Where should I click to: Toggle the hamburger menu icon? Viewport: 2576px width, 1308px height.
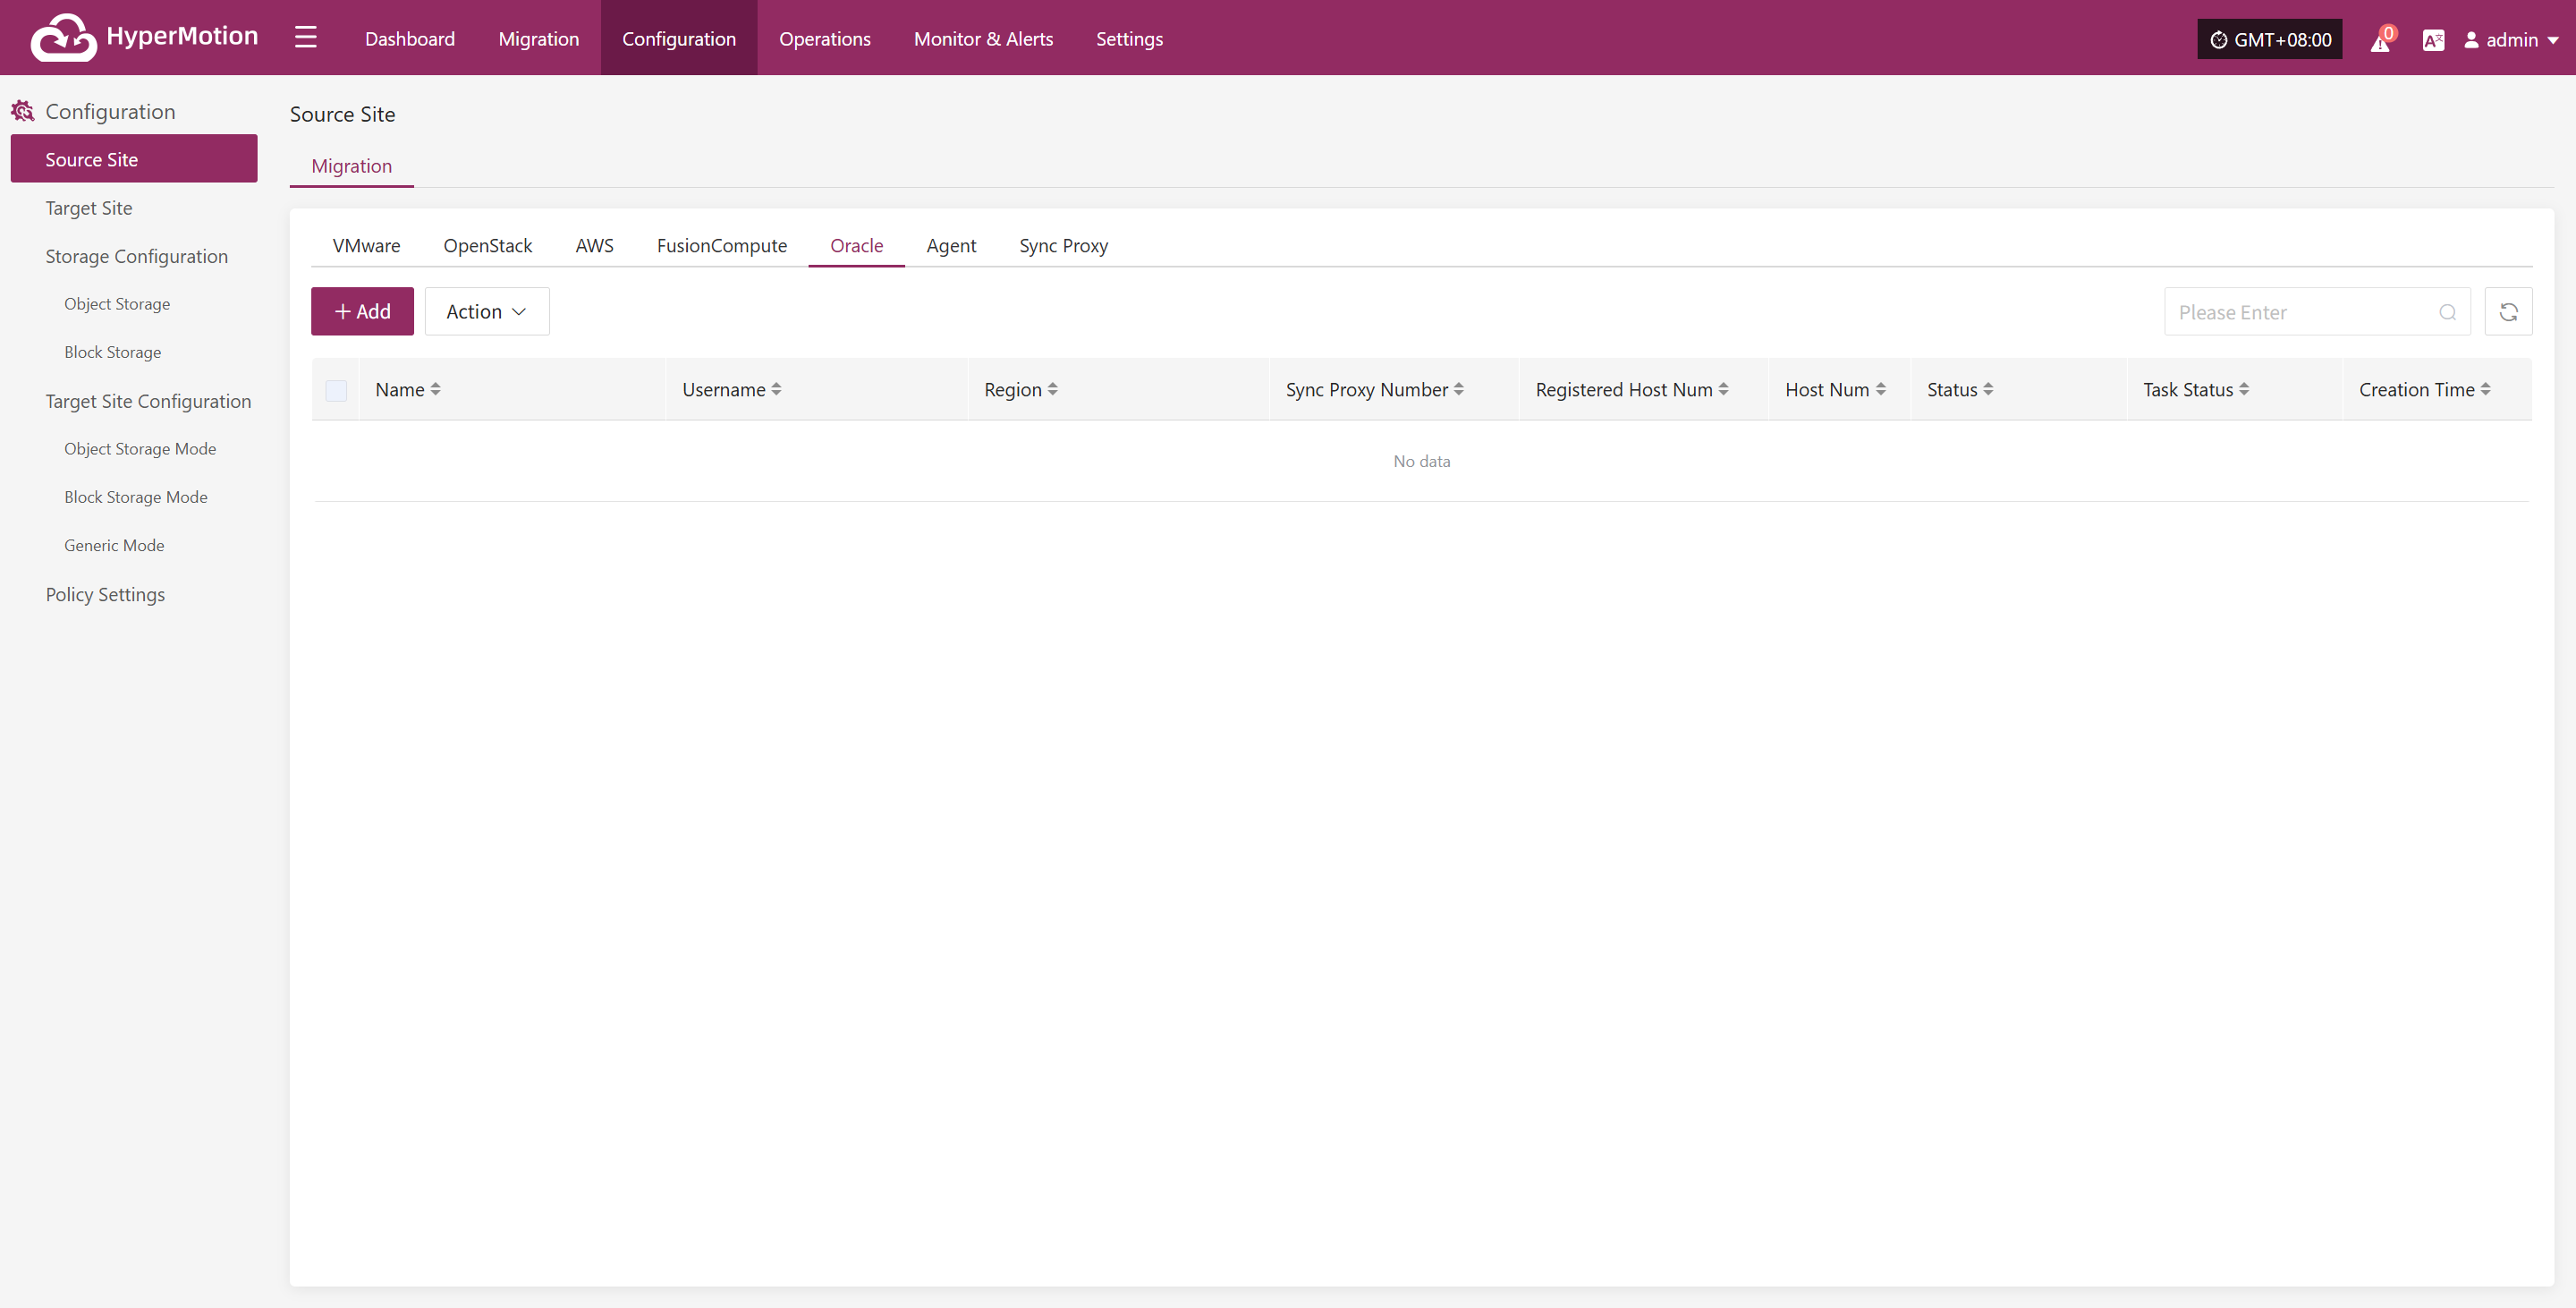point(306,38)
